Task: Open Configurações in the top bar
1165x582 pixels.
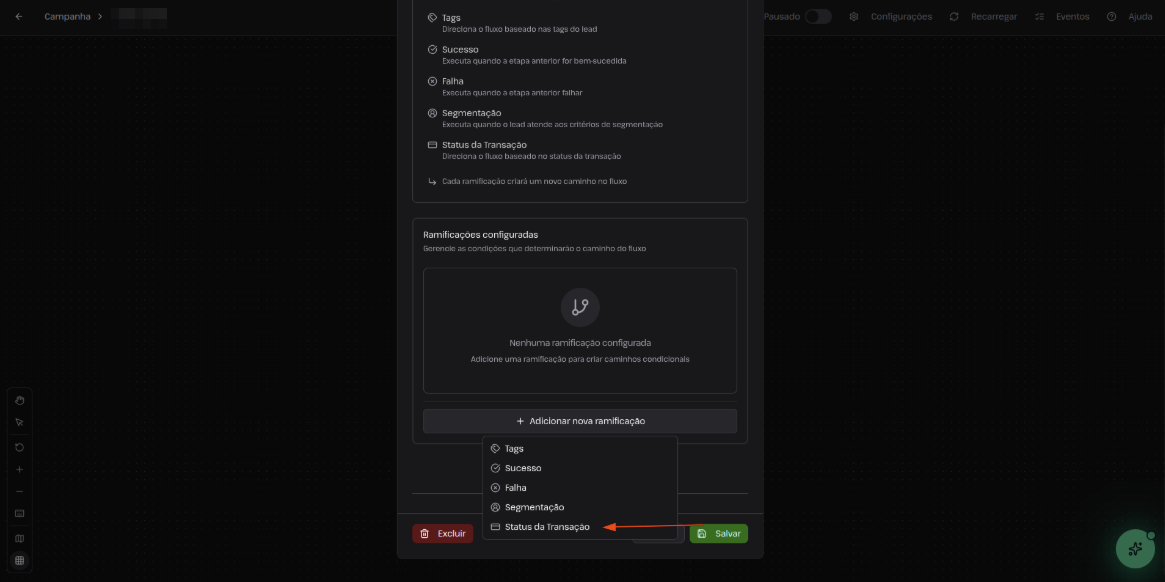Action: click(891, 17)
